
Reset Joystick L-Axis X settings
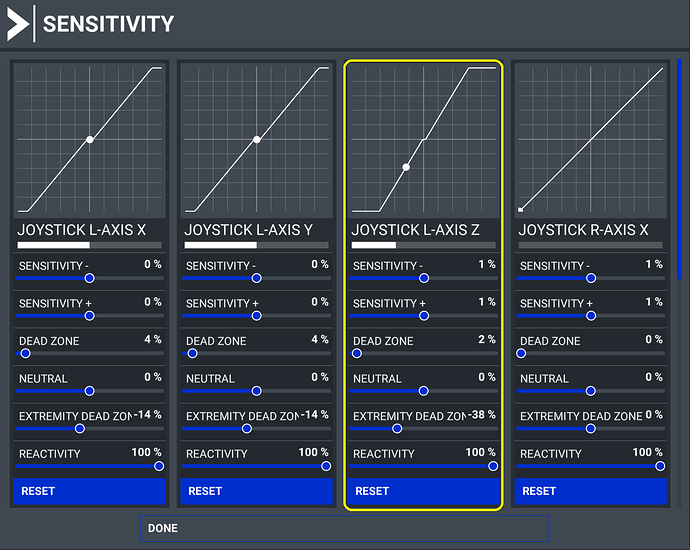point(89,491)
